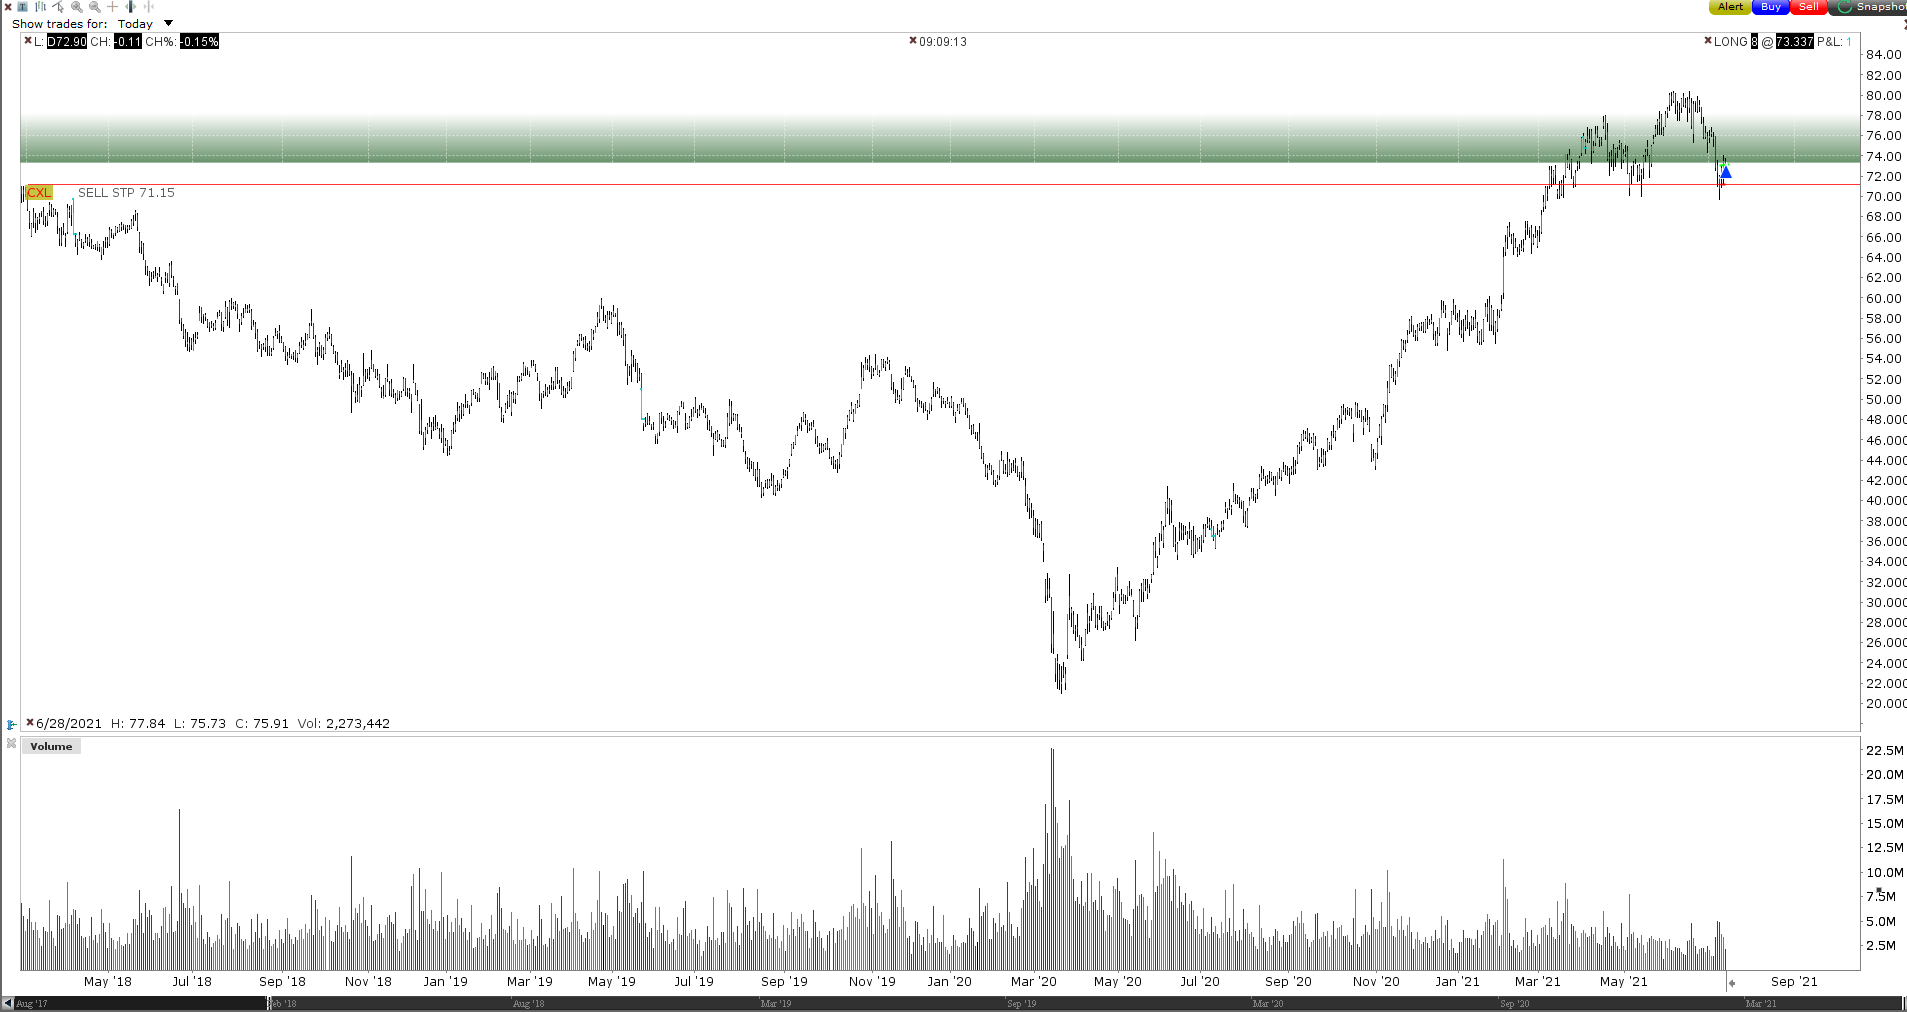
Task: Expand the trades period arrow
Action: [x=168, y=23]
